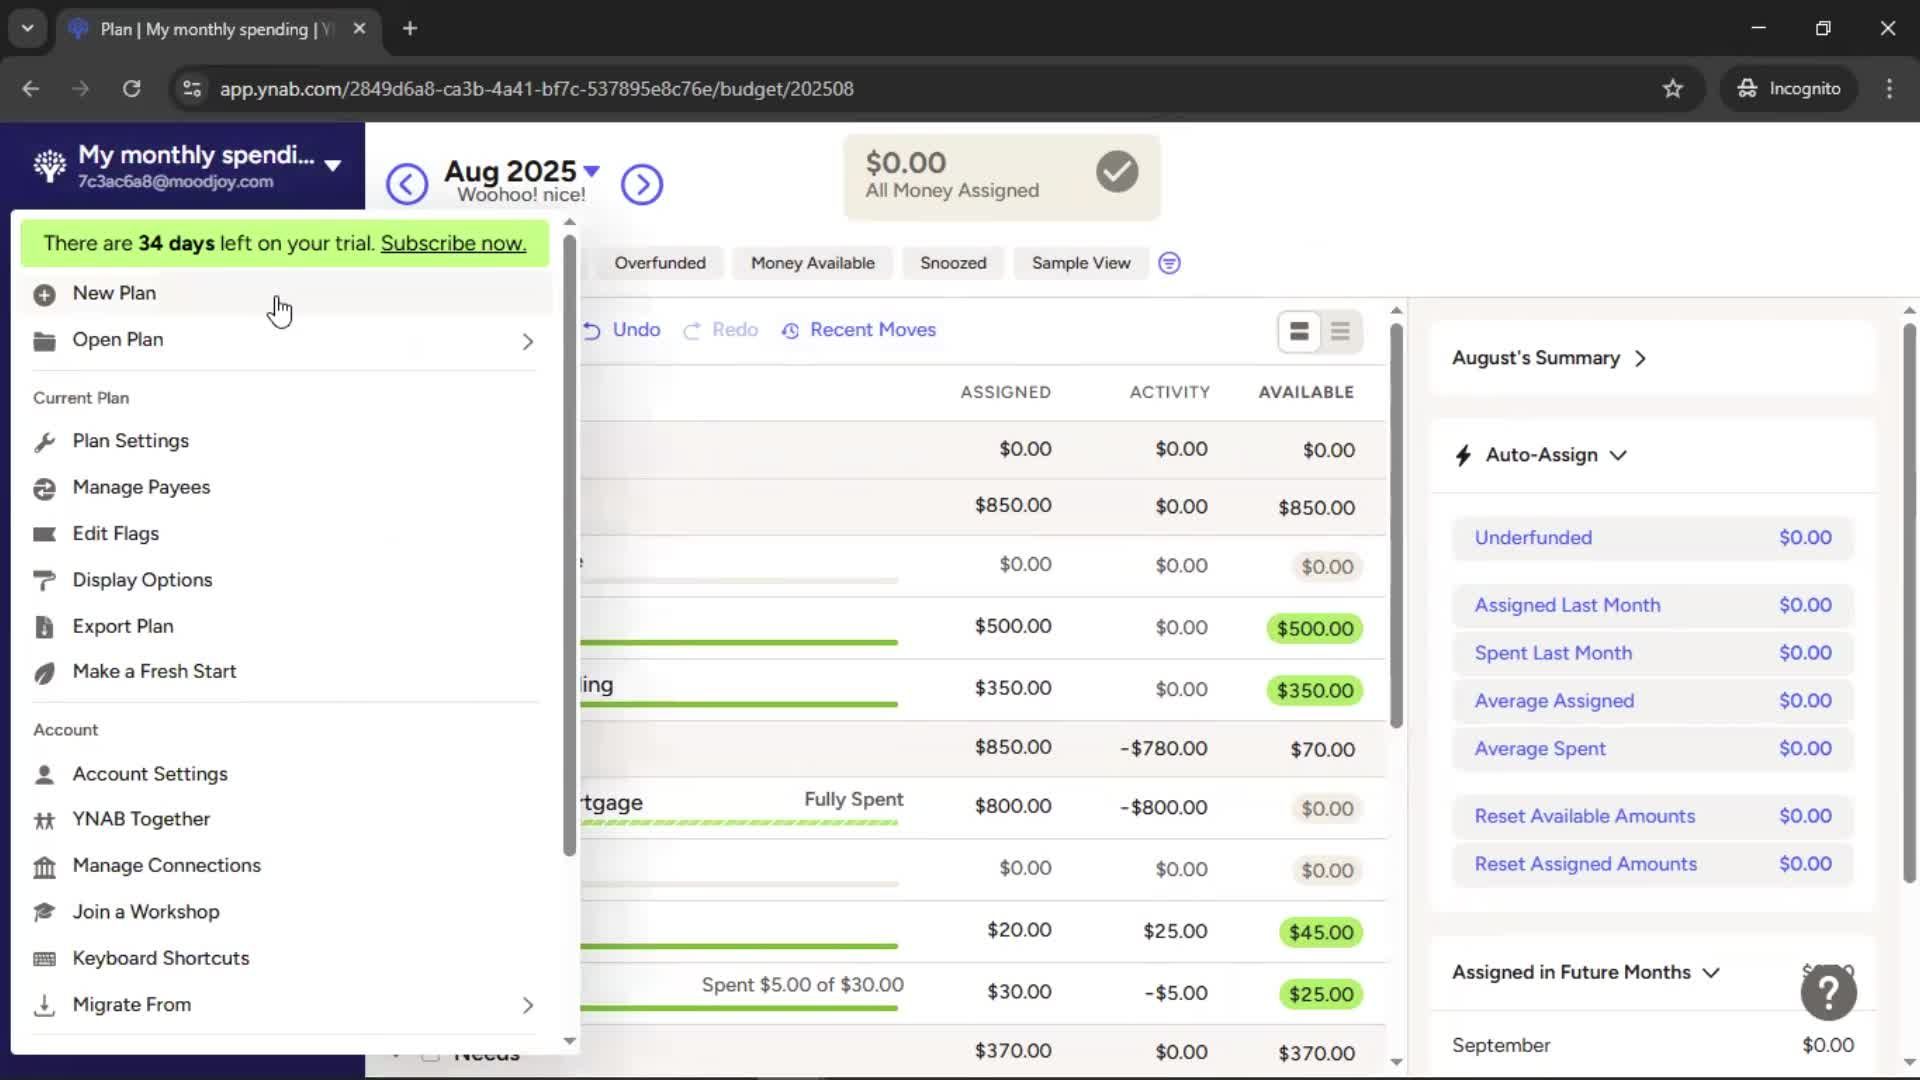This screenshot has height=1080, width=1920.
Task: Click the Export Plan file icon
Action: click(x=44, y=627)
